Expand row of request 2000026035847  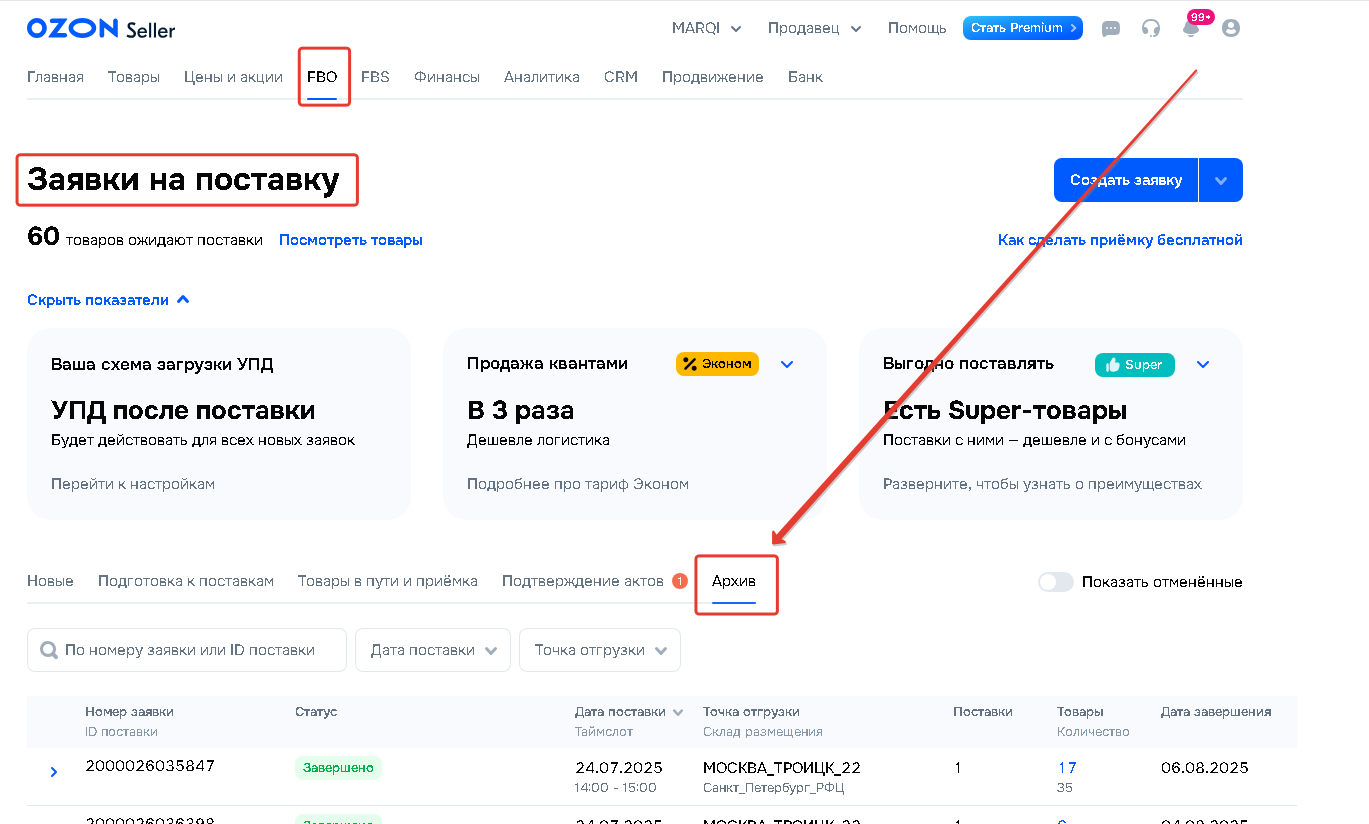(54, 772)
